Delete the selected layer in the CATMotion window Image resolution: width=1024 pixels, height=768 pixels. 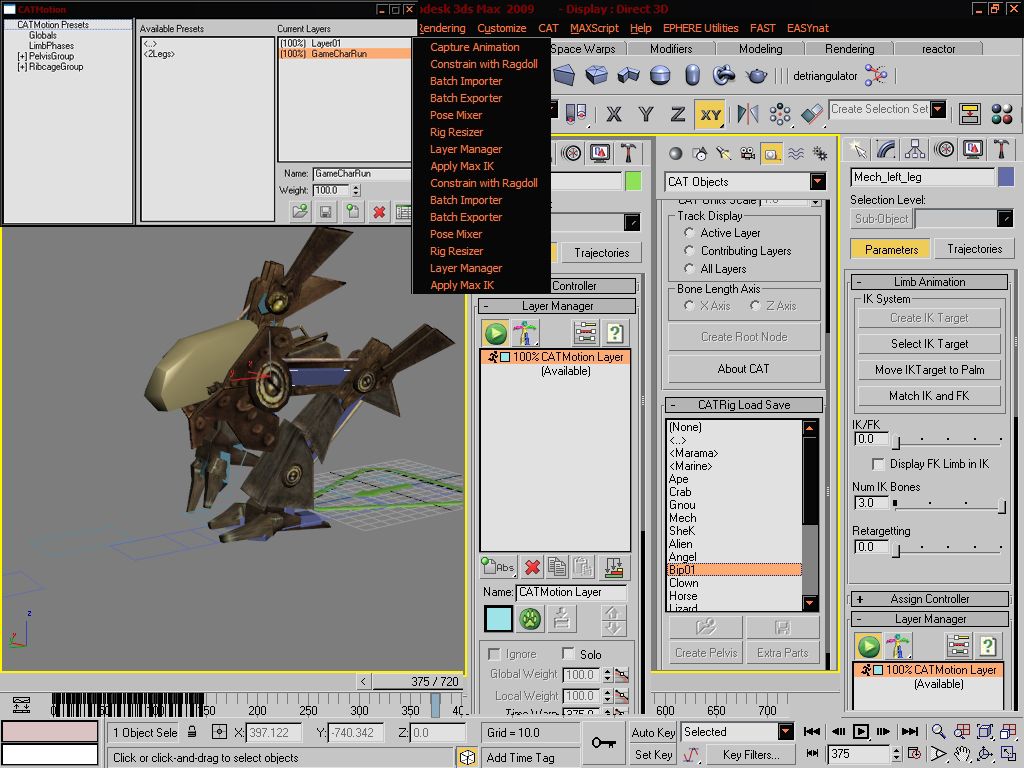[379, 212]
